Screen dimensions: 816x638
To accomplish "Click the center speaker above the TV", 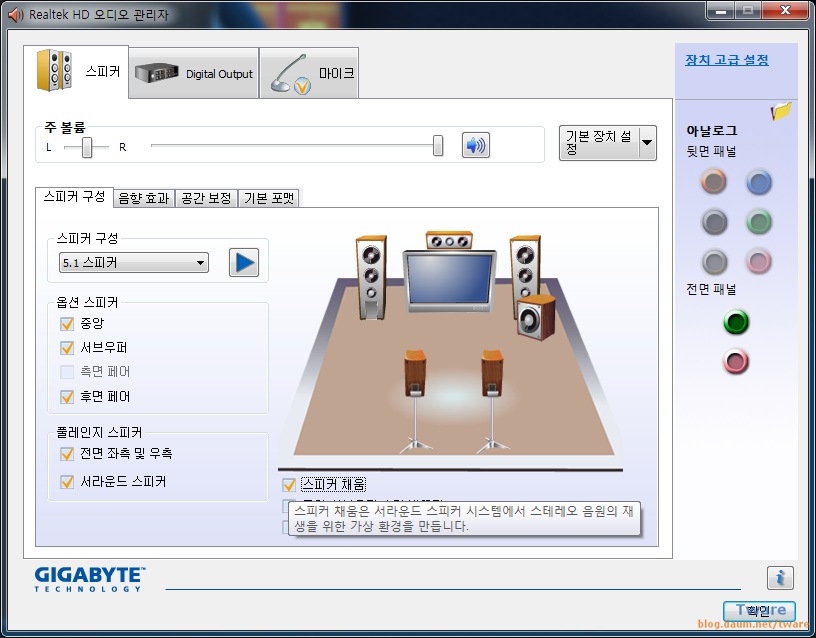I will 449,240.
